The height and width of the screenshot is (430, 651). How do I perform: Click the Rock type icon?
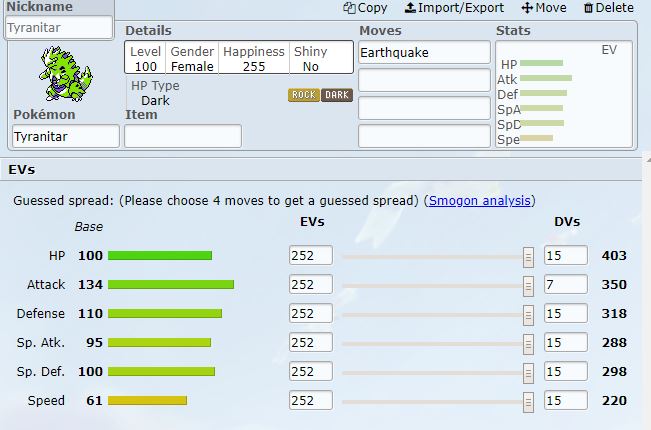(304, 96)
